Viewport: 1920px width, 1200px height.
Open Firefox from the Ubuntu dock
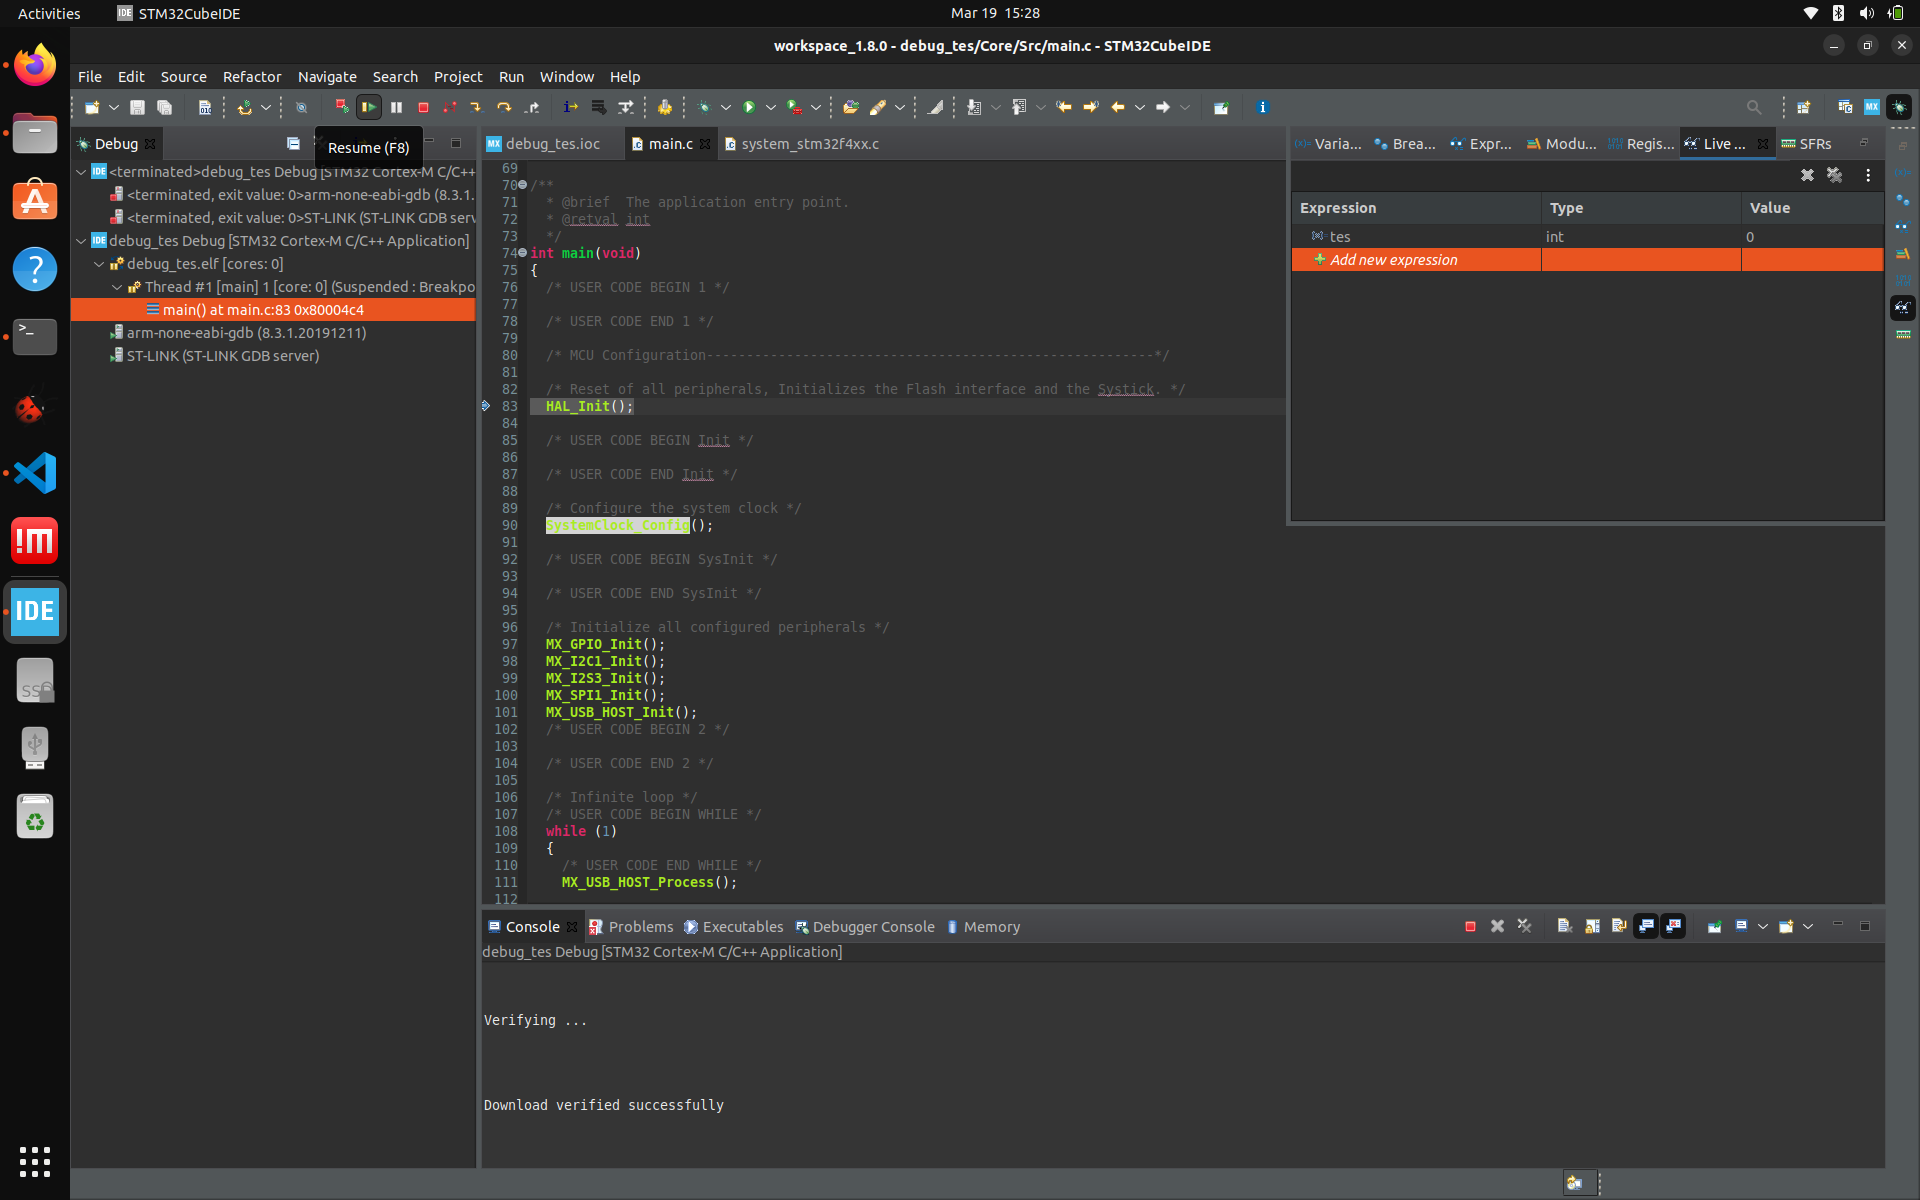pyautogui.click(x=35, y=65)
